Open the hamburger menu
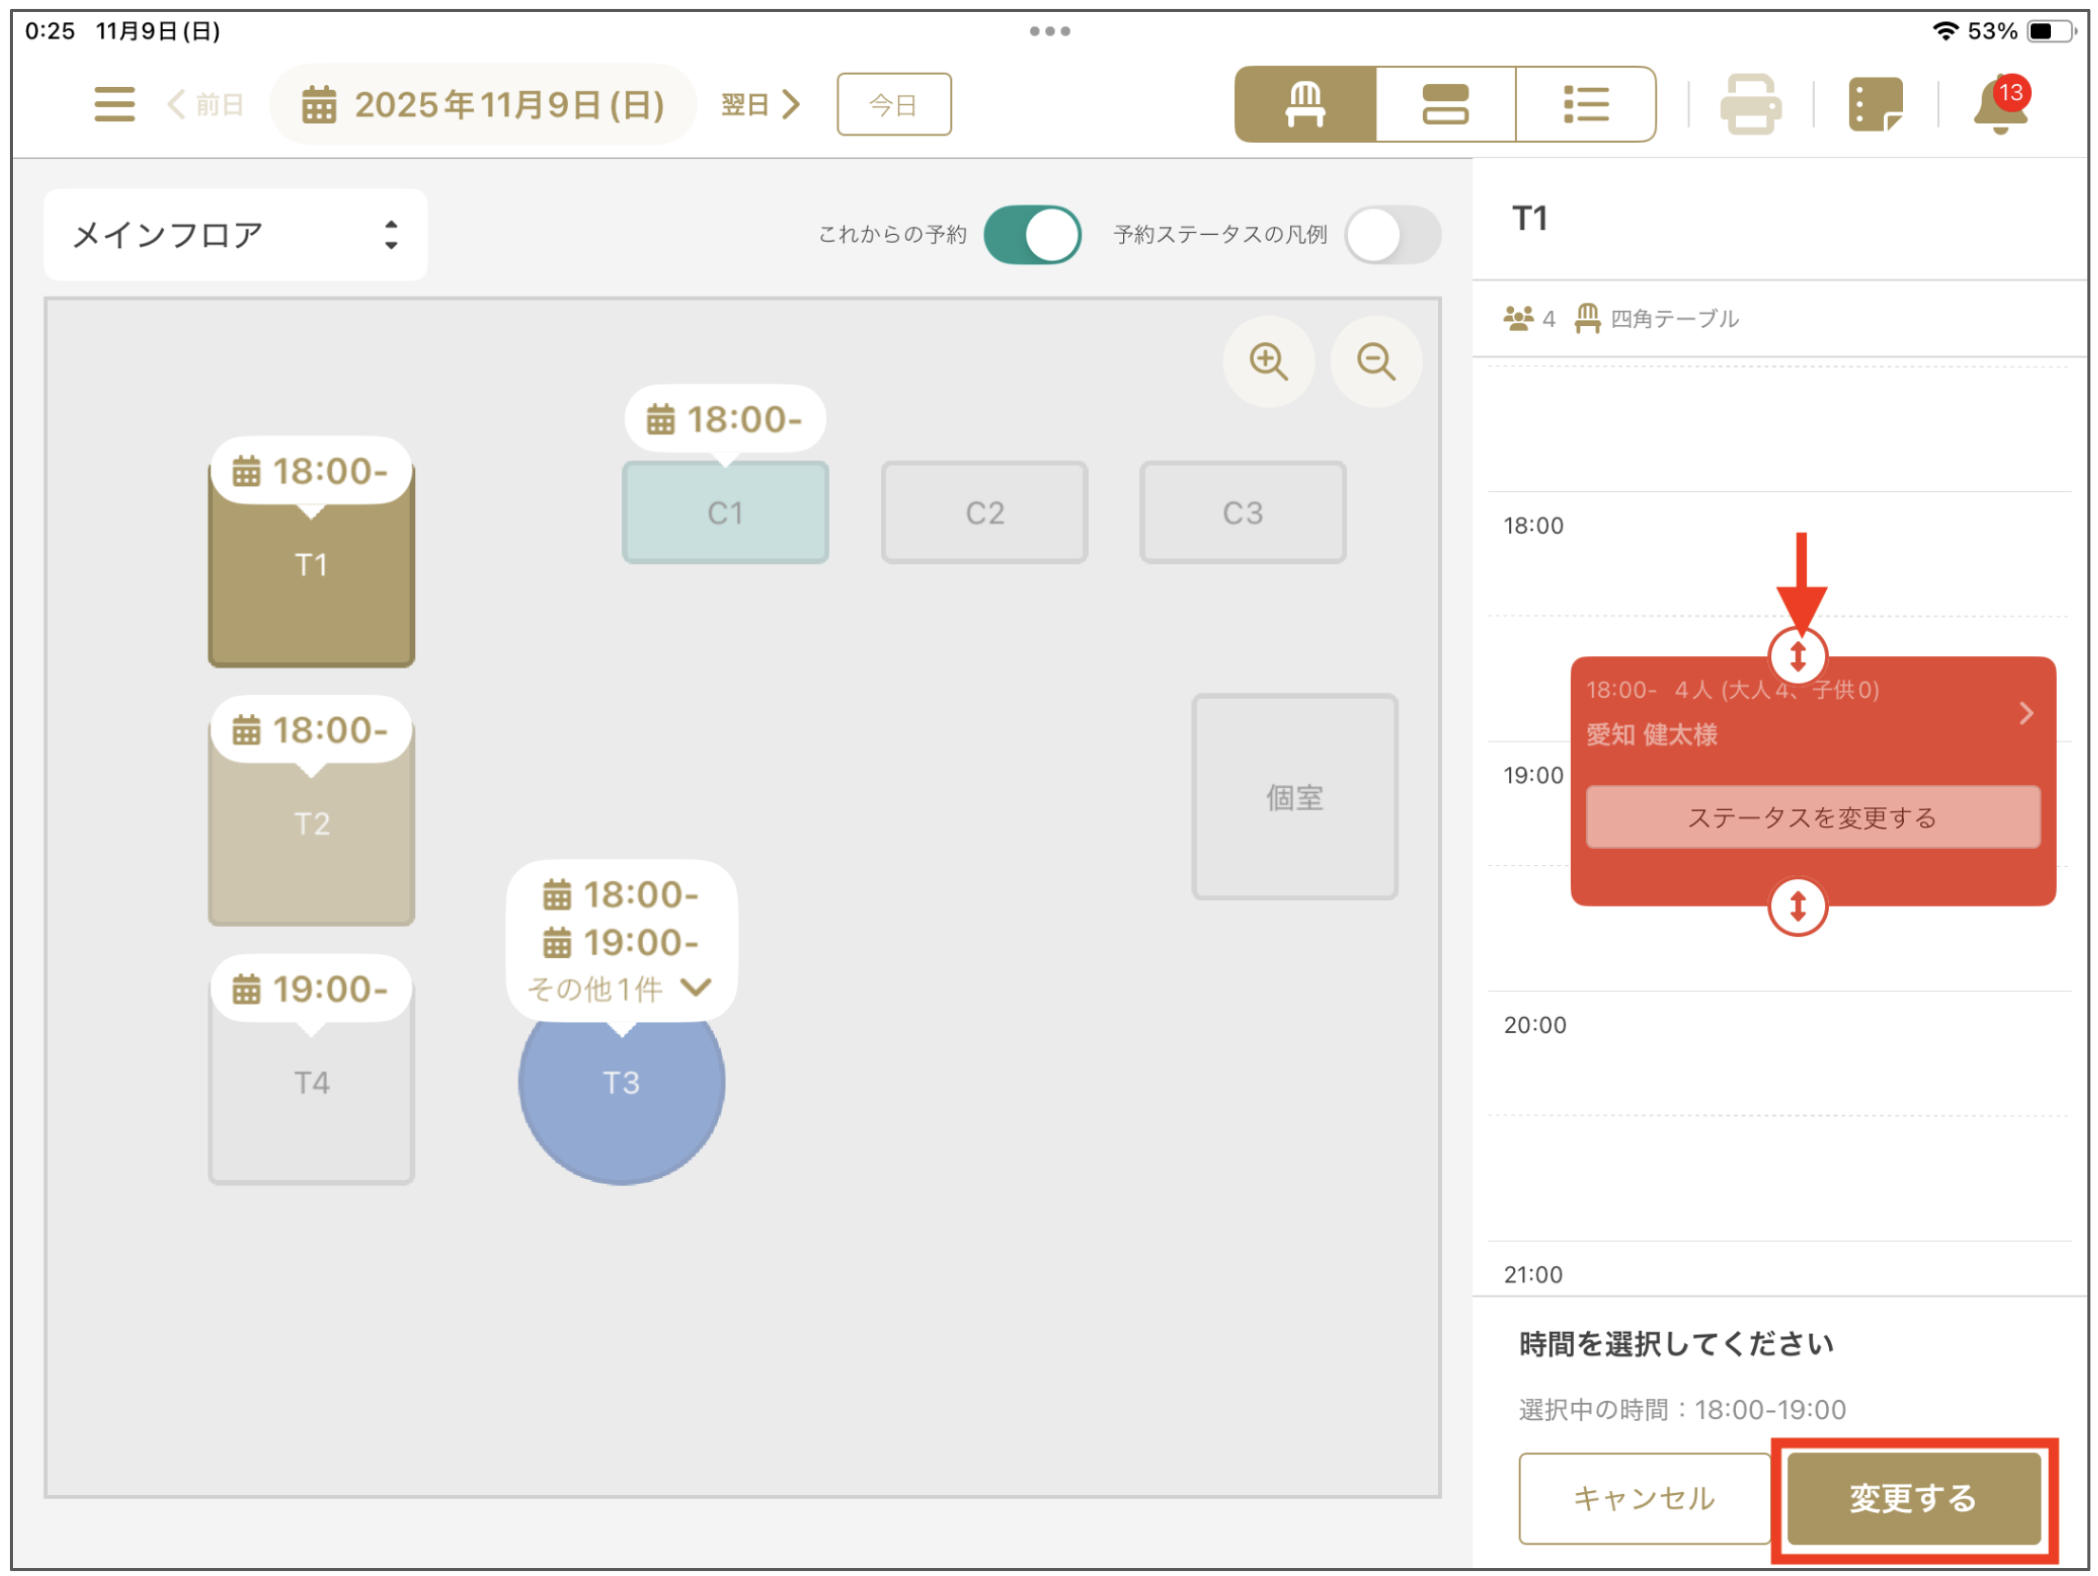The image size is (2098, 1576). pyautogui.click(x=114, y=104)
